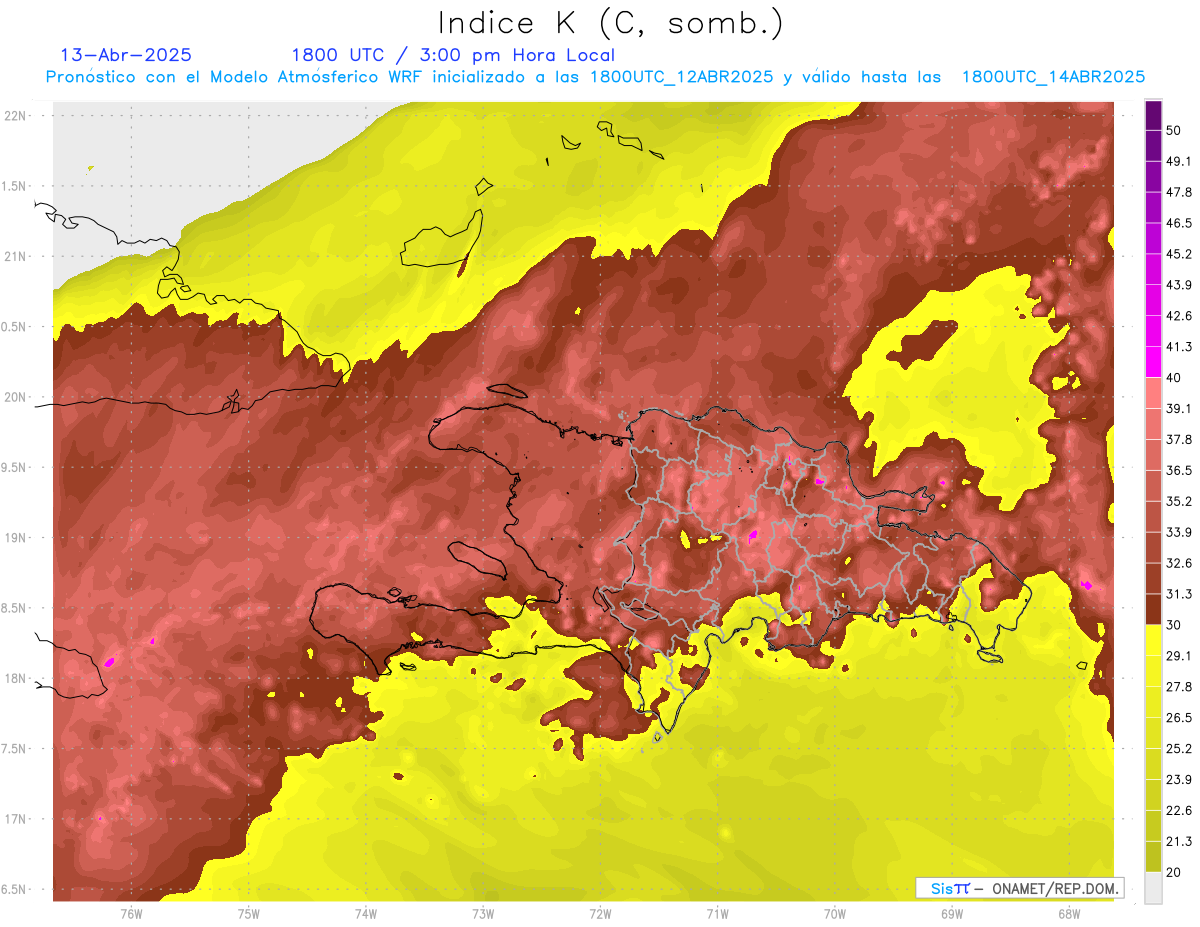Click the "18N" latitude label
1200x927 pixels.
(x=16, y=678)
